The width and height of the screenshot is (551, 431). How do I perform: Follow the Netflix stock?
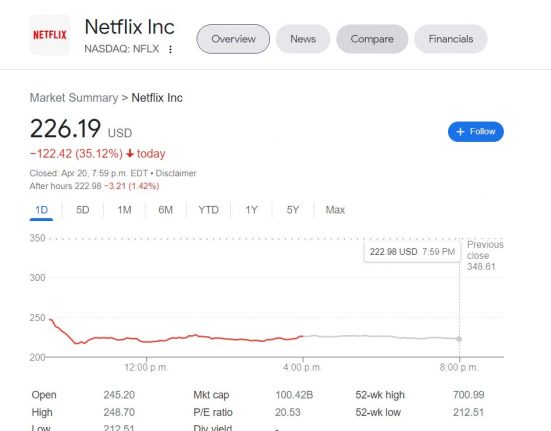coord(476,132)
